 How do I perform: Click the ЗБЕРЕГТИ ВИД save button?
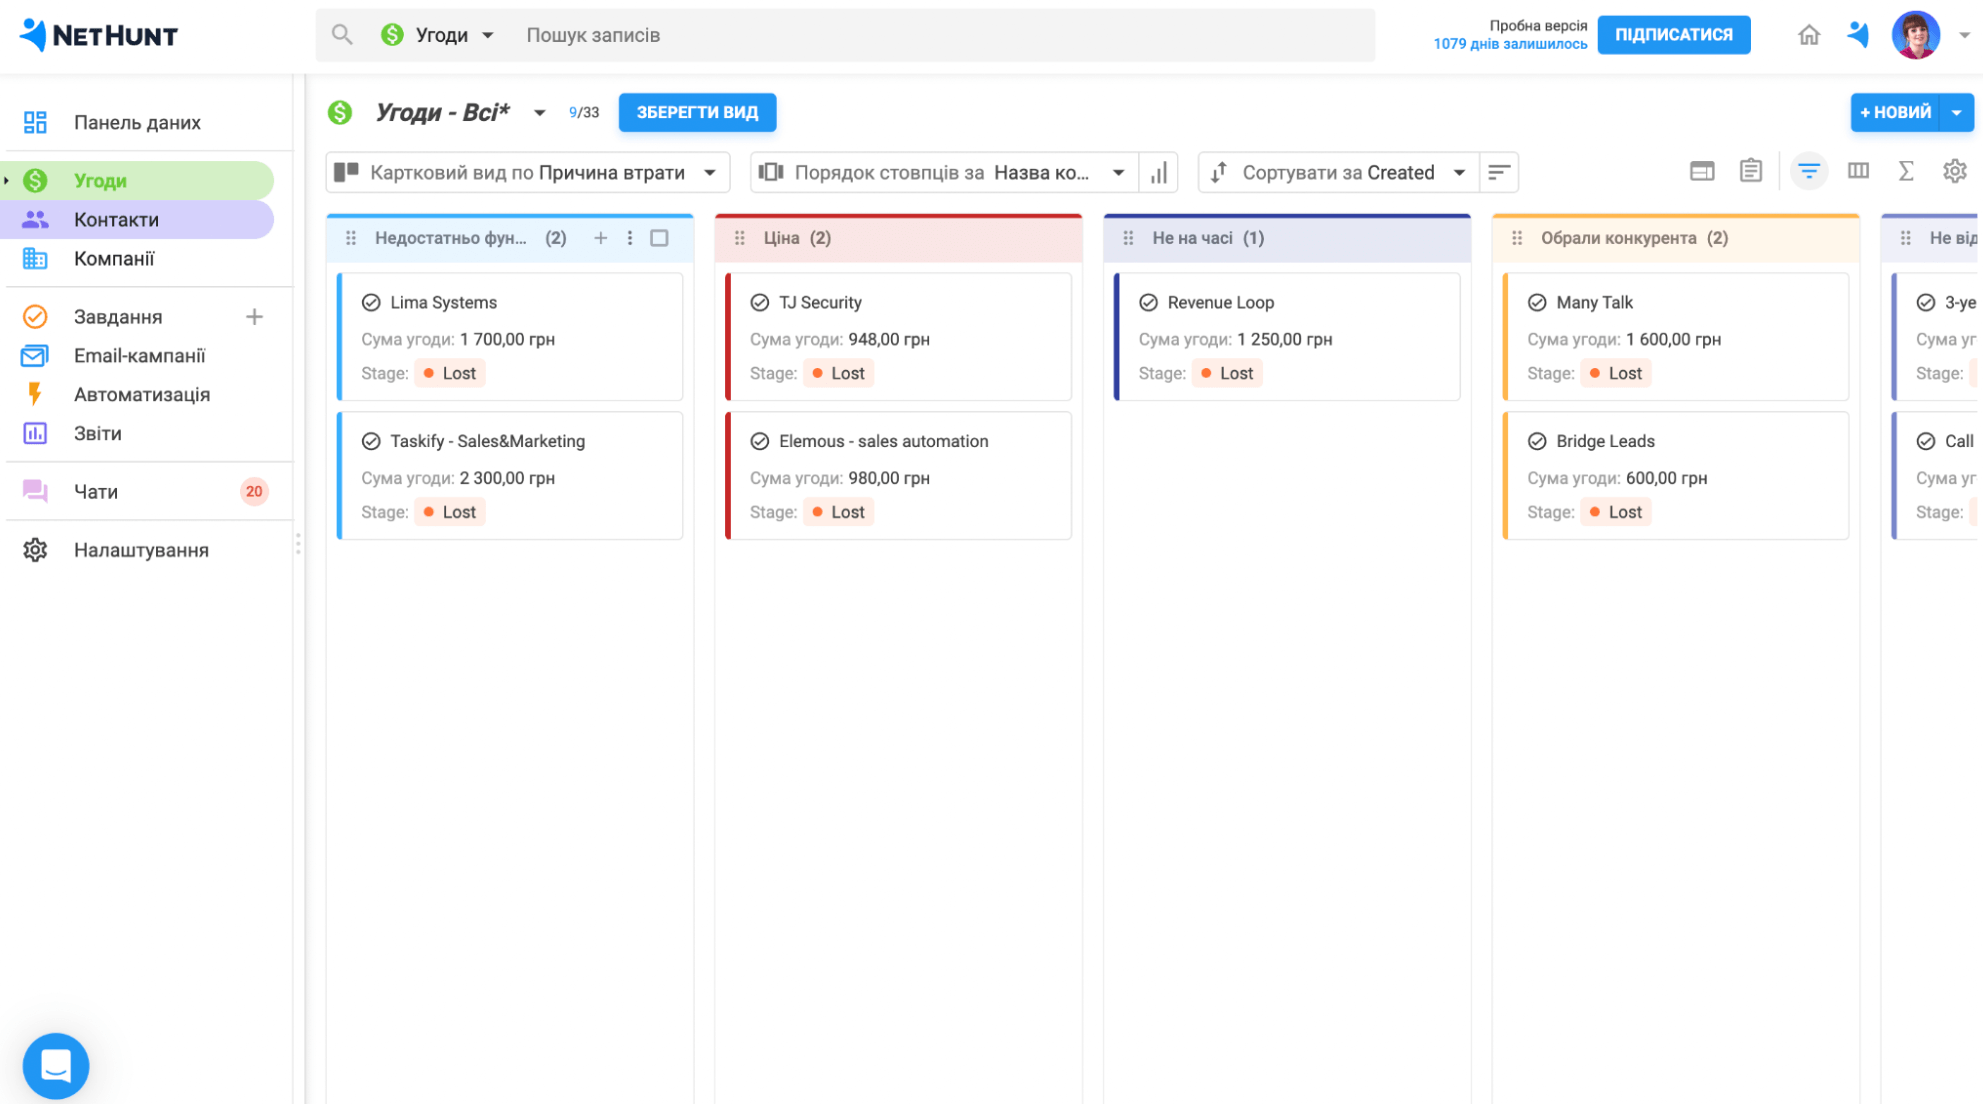click(699, 111)
